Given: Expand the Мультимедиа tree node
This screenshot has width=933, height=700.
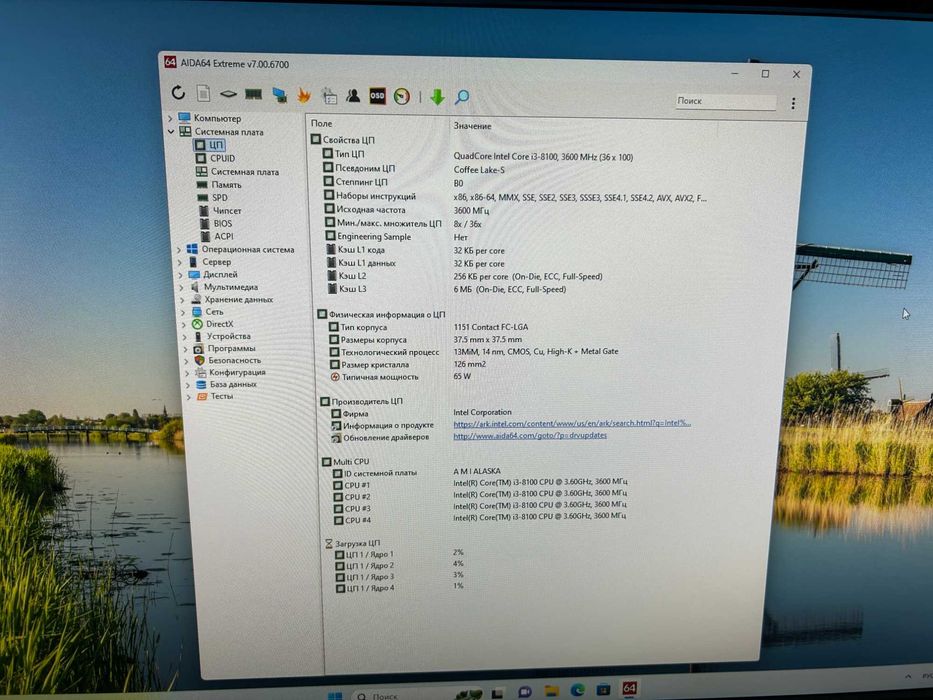Looking at the screenshot, I should point(181,288).
